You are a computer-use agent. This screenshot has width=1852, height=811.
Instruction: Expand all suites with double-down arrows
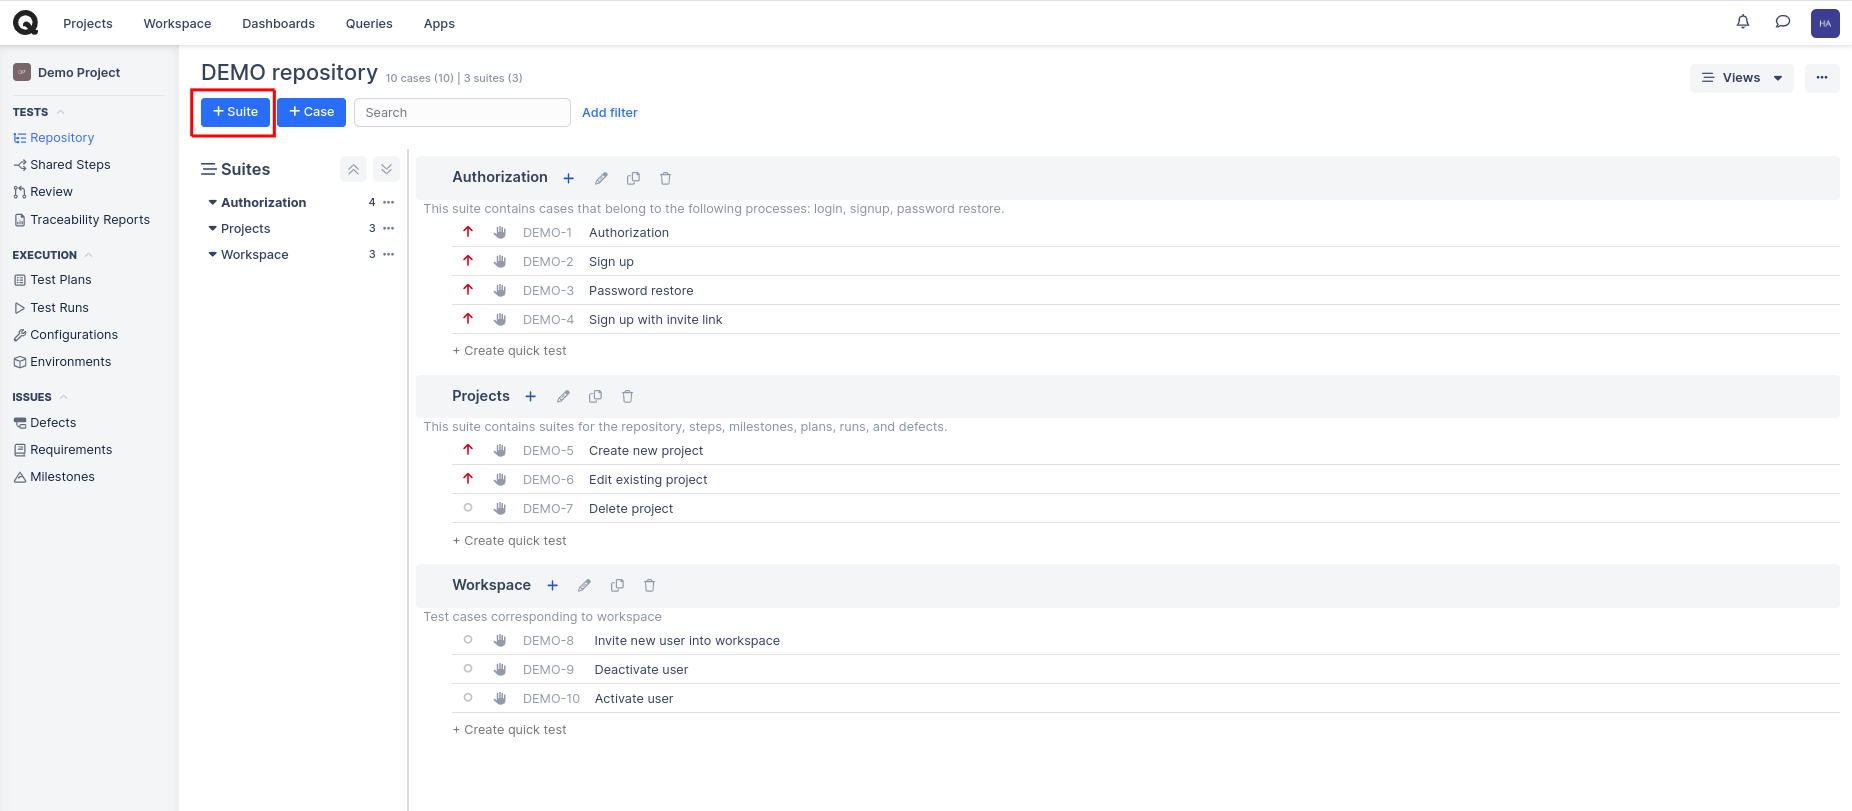(386, 170)
